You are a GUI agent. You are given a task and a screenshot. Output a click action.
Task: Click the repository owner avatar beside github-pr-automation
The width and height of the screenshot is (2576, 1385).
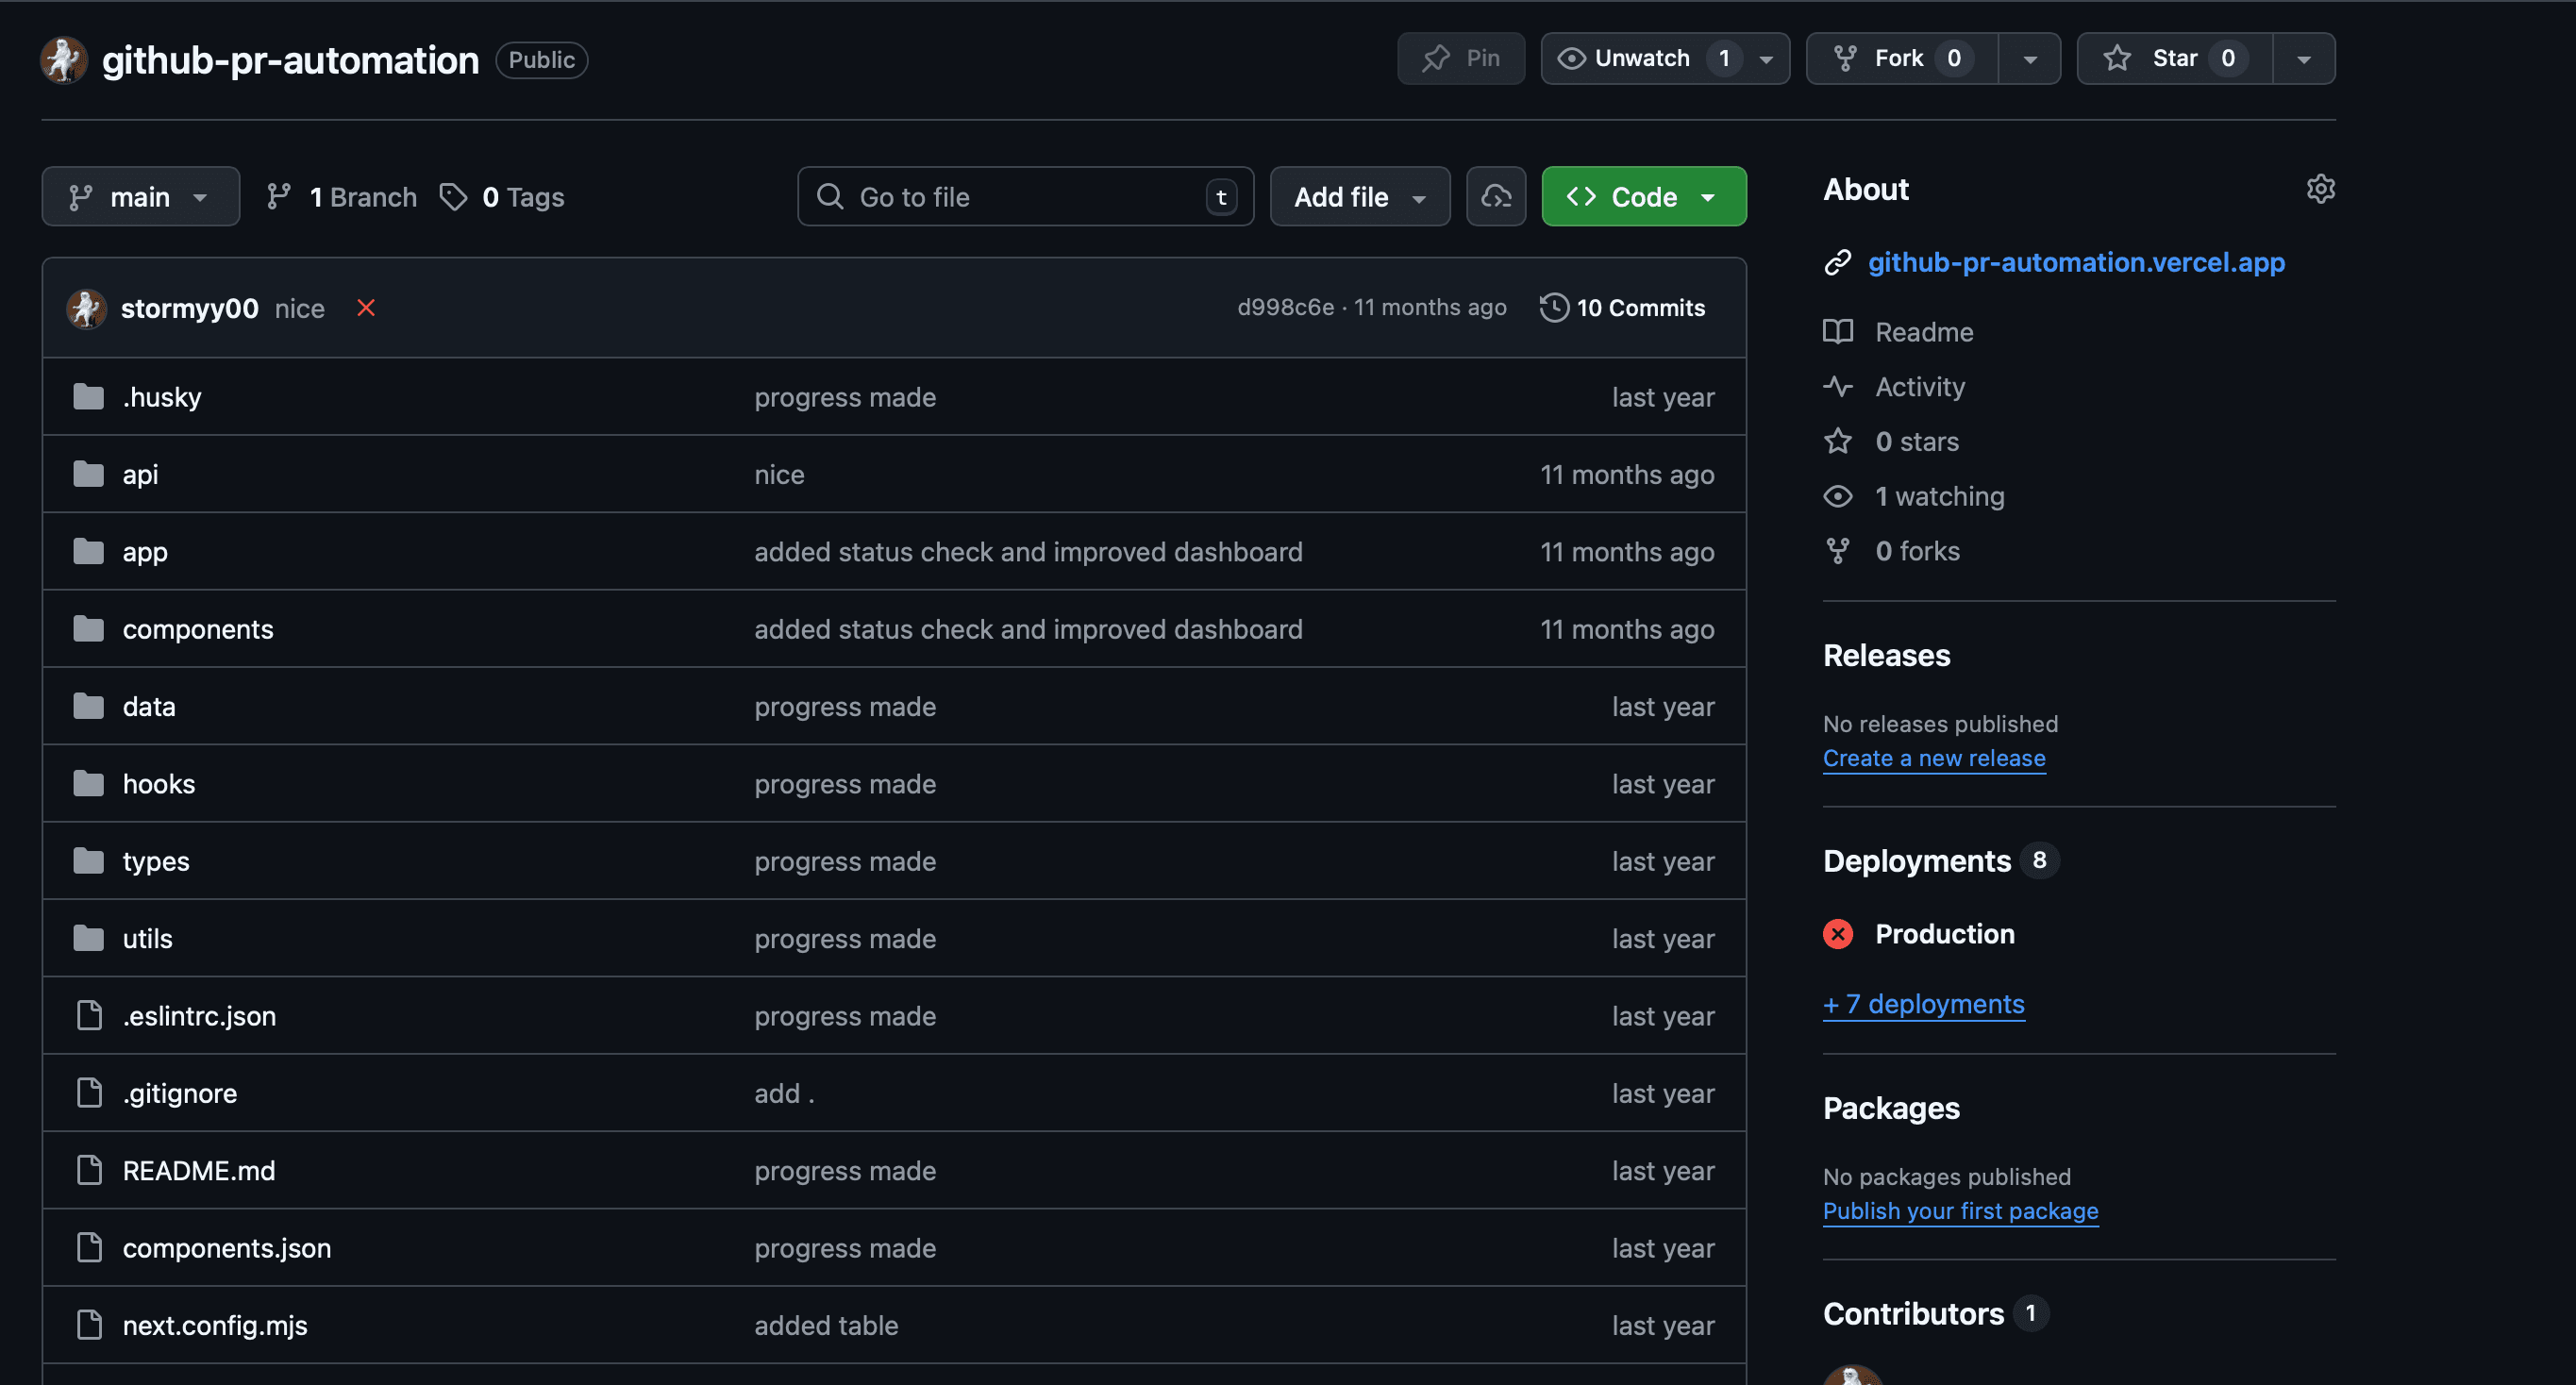point(63,60)
